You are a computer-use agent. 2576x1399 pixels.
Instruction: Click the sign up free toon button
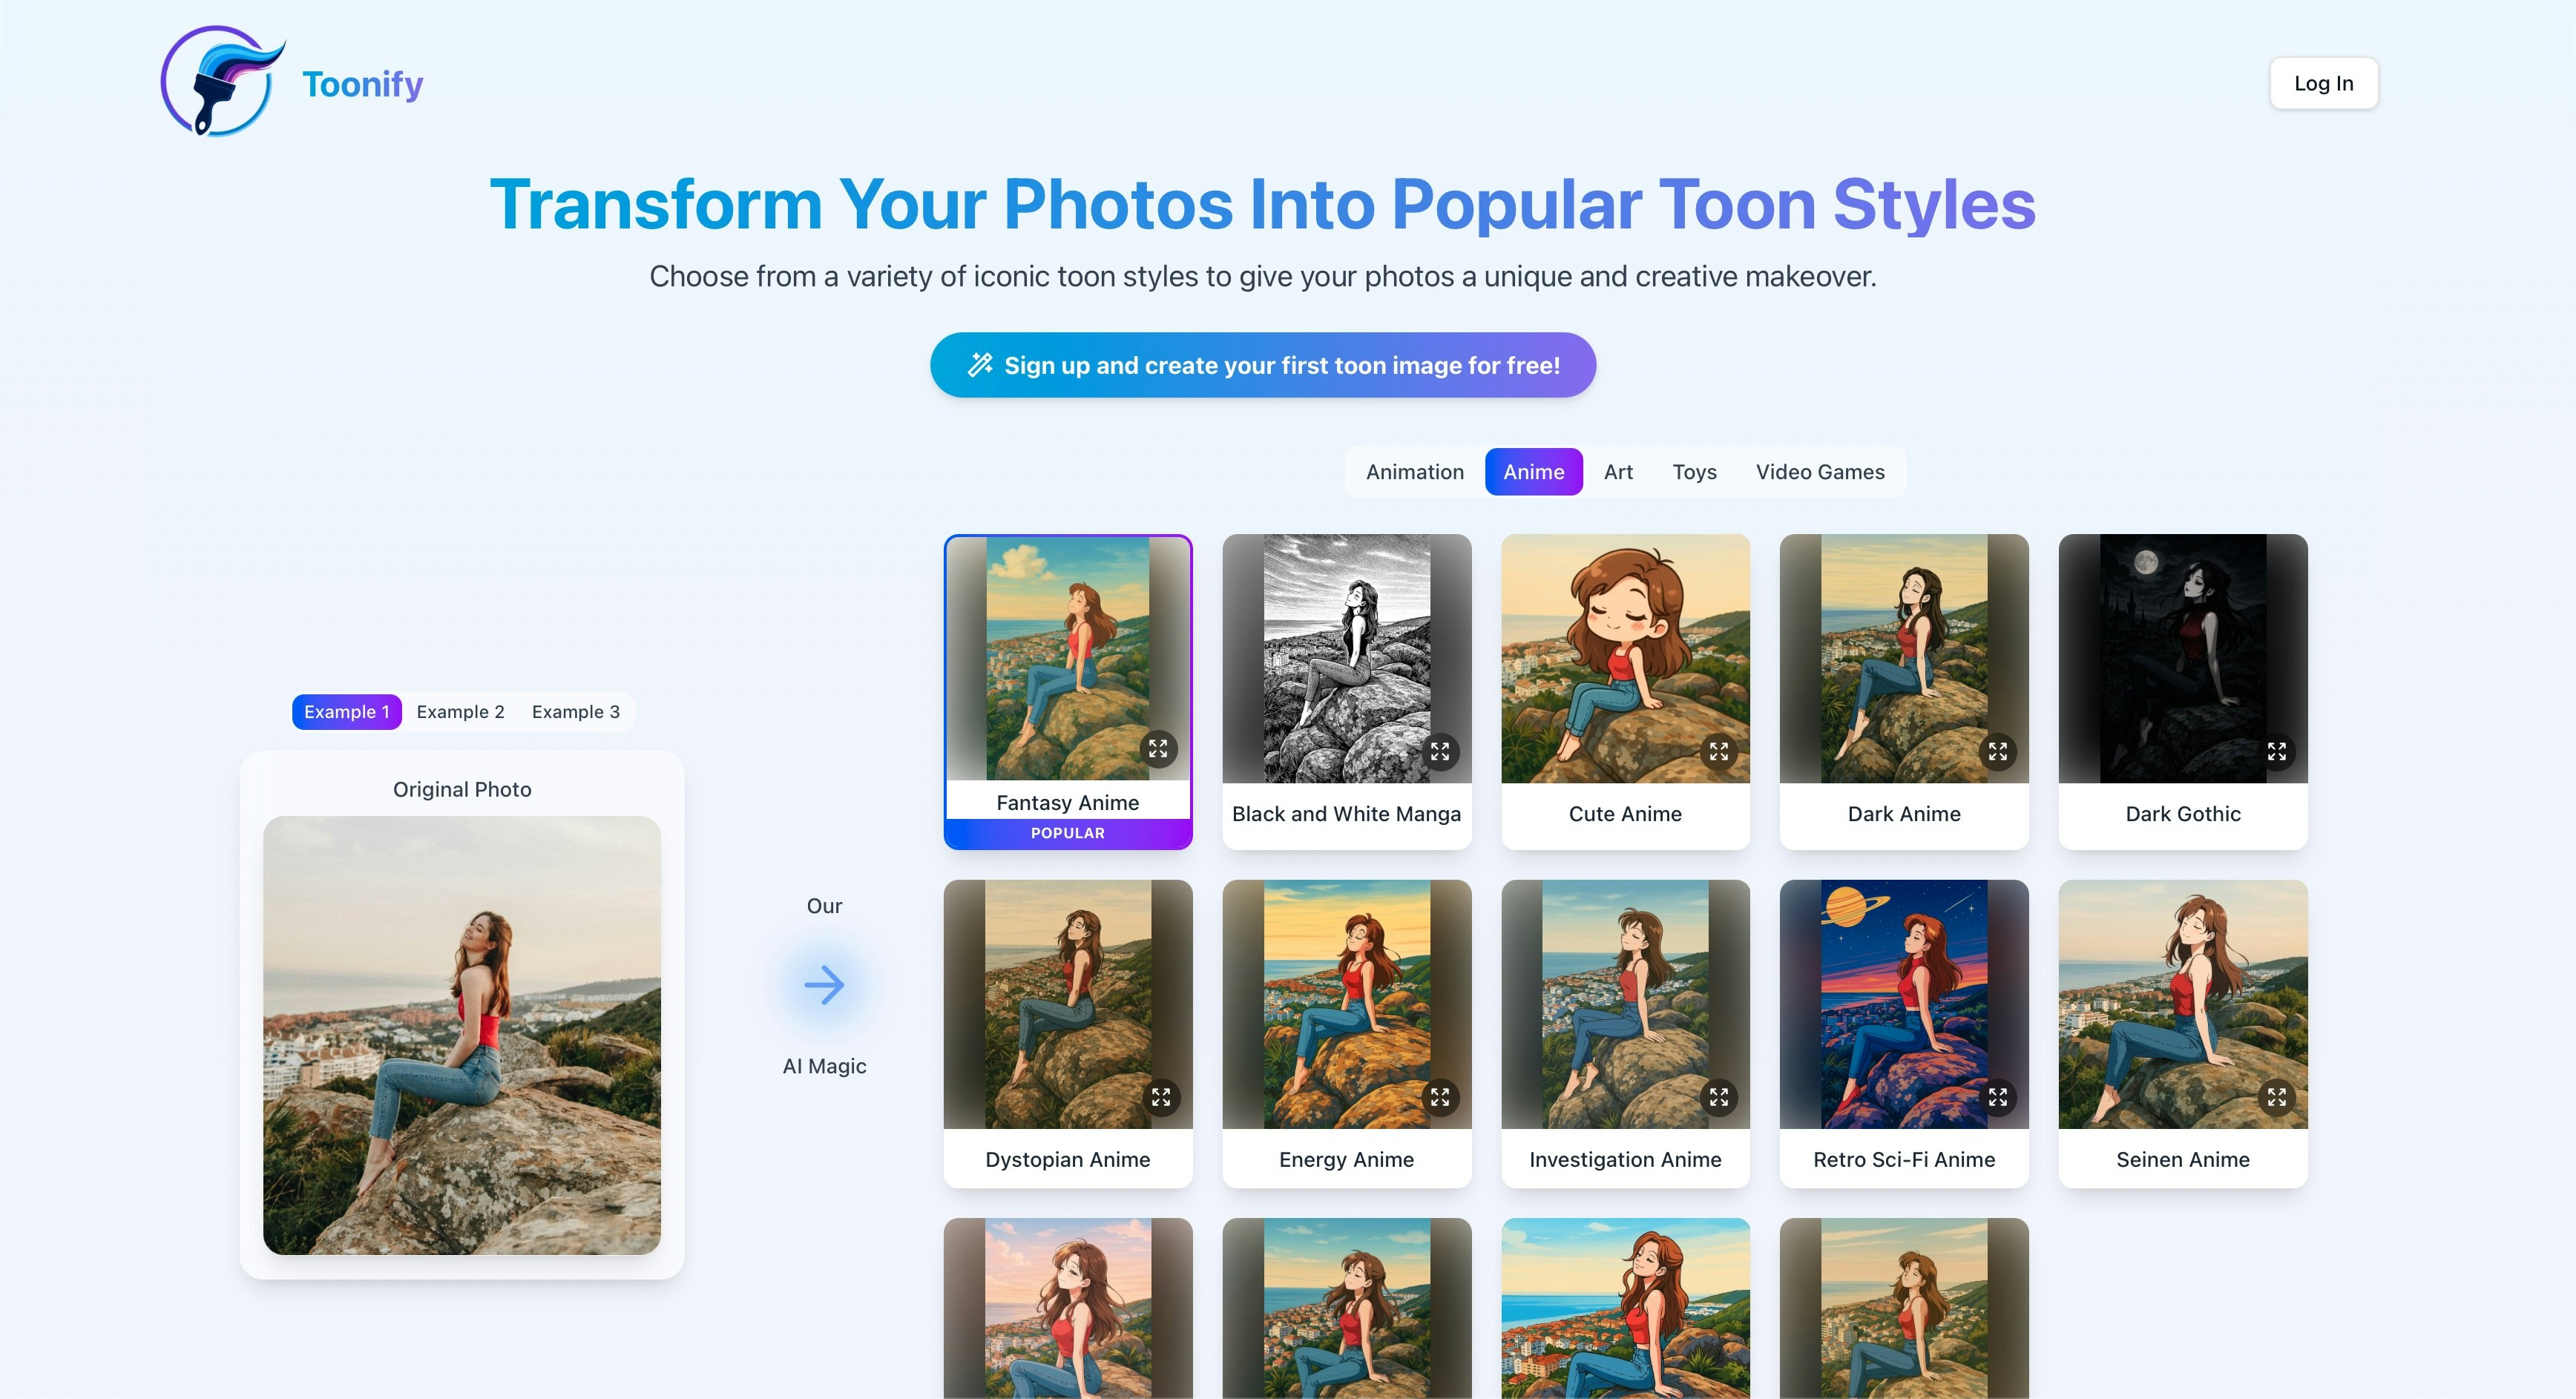(x=1262, y=365)
